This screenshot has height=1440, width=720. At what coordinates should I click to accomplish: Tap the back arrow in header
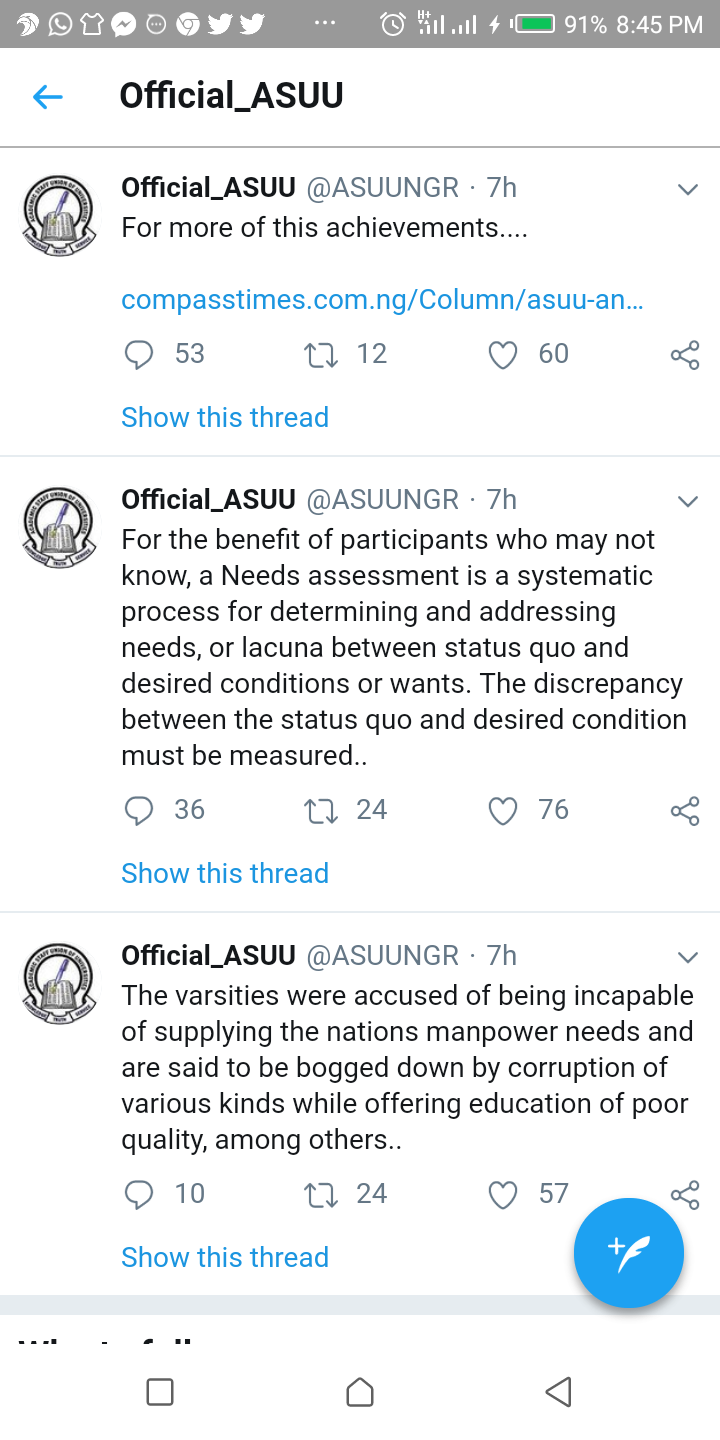48,96
